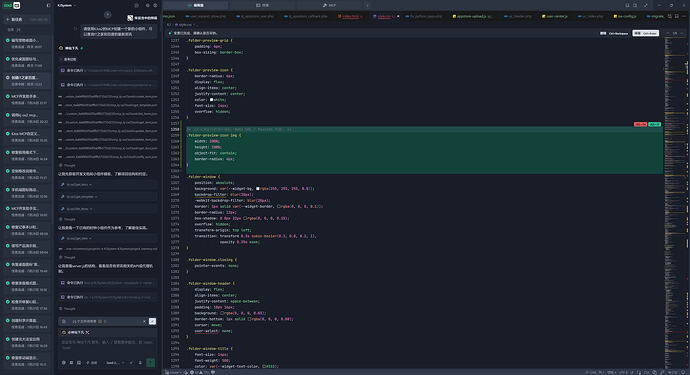This screenshot has width=690, height=375.
Task: Switch to the MCP tab at top
Action: click(330, 5)
